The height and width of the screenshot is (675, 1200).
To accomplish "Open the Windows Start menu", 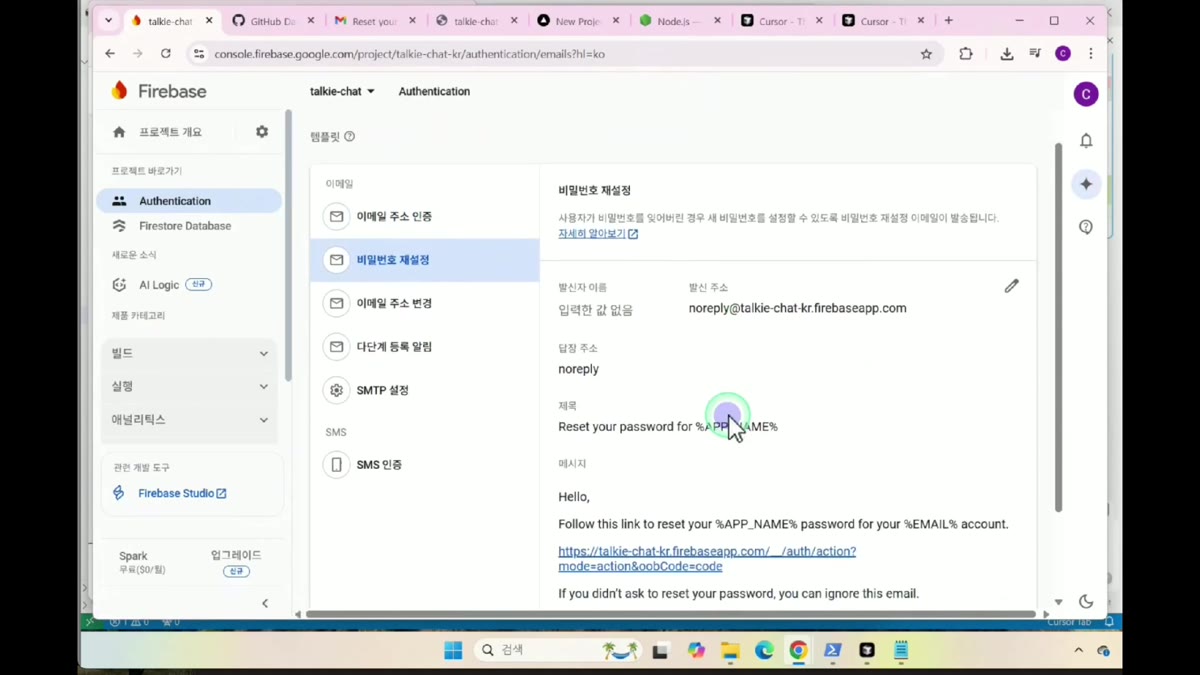I will point(453,651).
